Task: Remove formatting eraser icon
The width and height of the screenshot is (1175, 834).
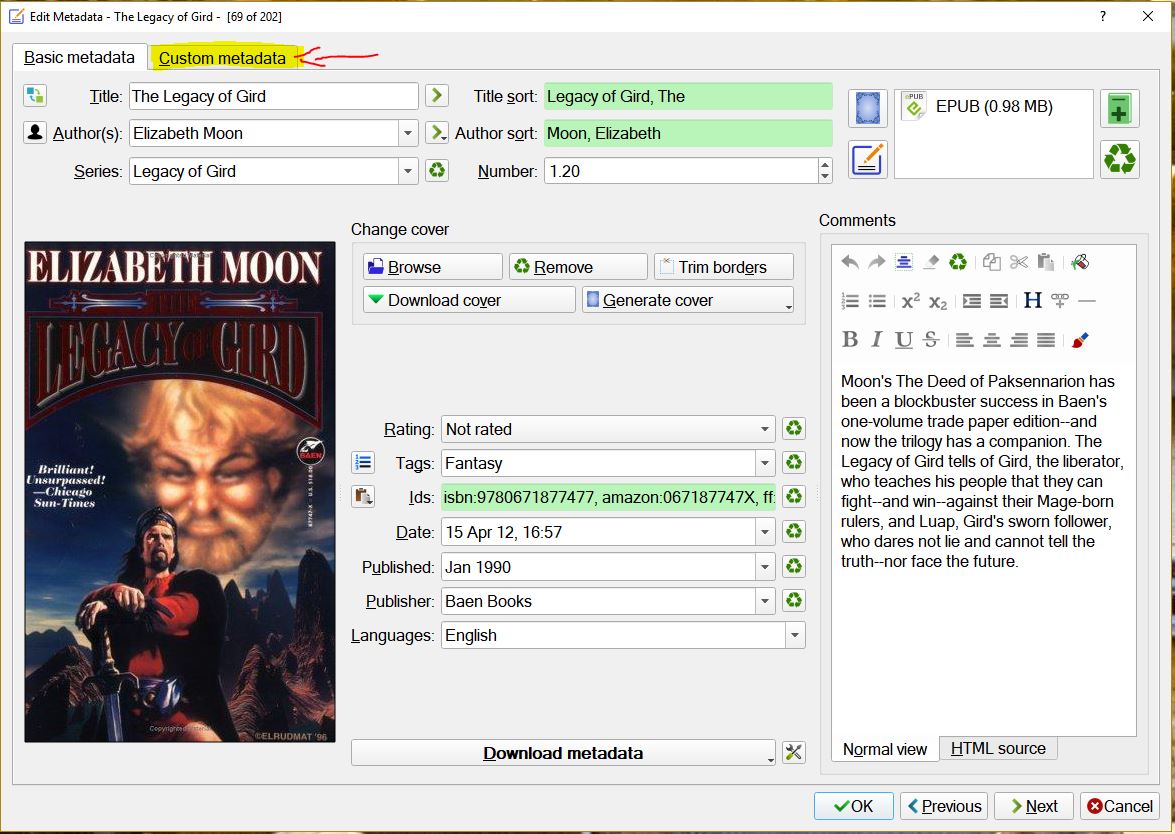Action: (931, 262)
